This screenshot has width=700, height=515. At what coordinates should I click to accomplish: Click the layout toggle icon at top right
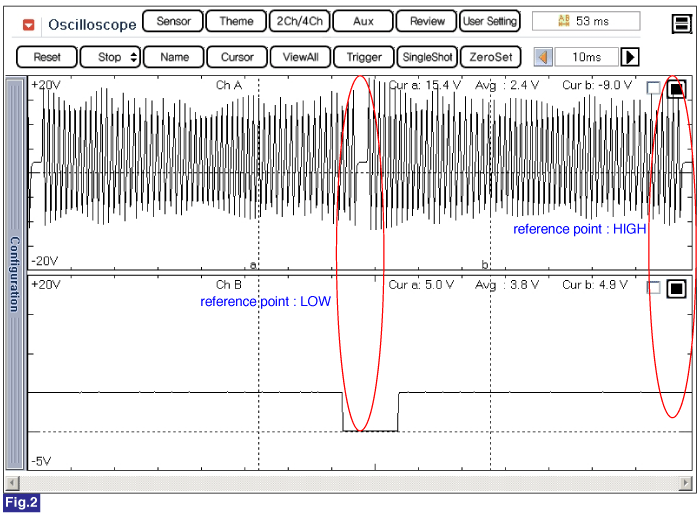(x=681, y=24)
